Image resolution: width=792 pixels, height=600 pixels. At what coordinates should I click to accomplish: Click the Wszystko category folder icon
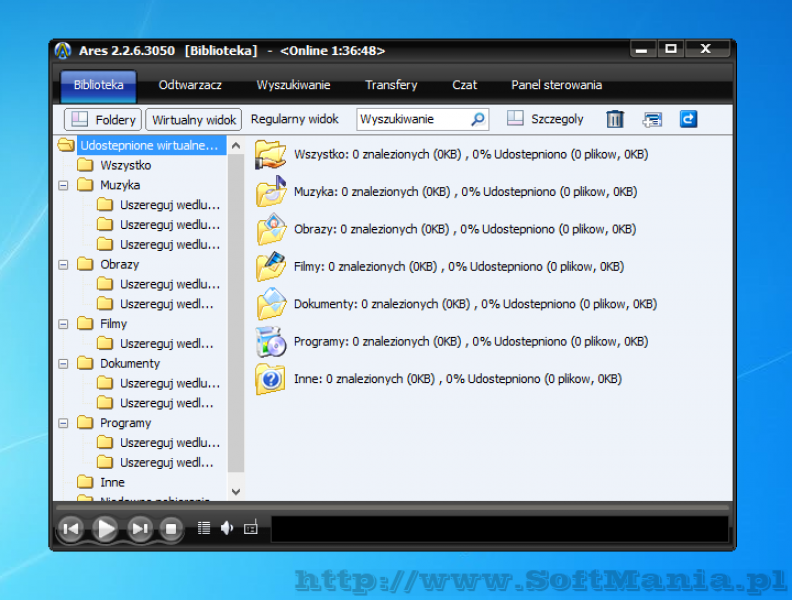[x=270, y=154]
